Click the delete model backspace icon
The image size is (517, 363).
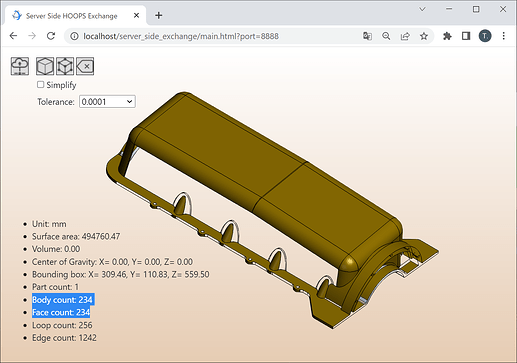(x=85, y=66)
